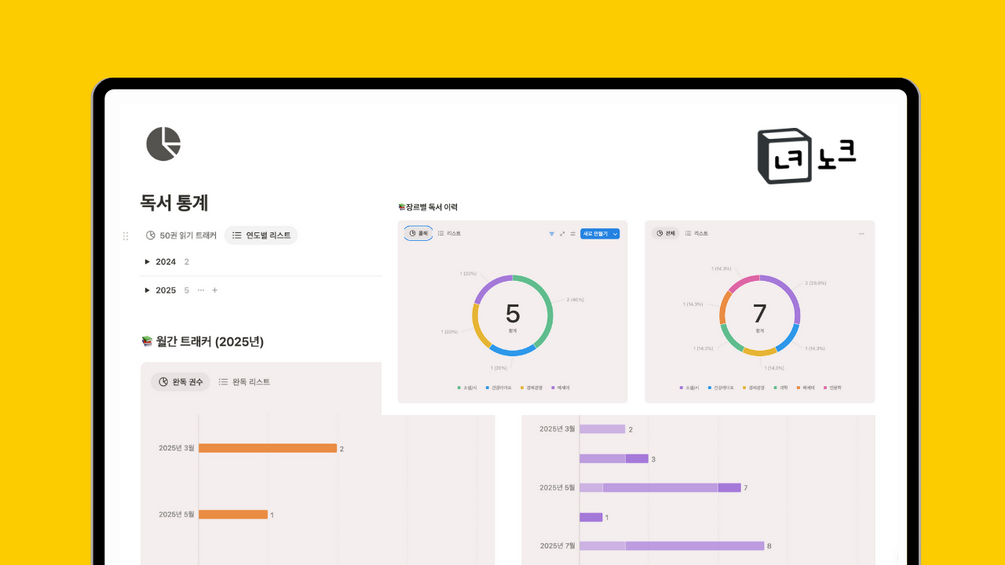Click the blue legend entry under the 5-total donut

[x=498, y=388]
